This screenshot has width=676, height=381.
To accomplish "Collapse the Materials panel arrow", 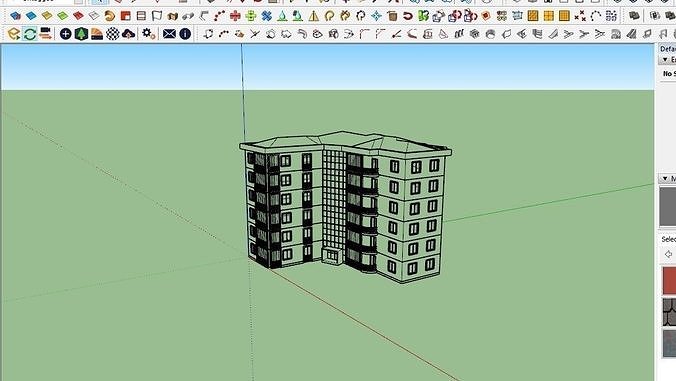I will (x=665, y=178).
